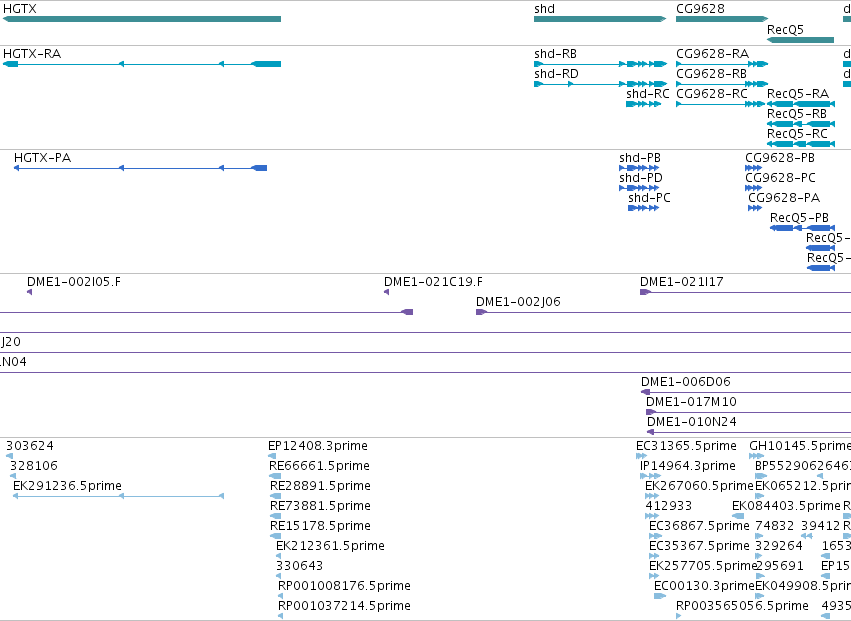Select the shd-RD transcript
The image size is (851, 621).
pos(600,84)
